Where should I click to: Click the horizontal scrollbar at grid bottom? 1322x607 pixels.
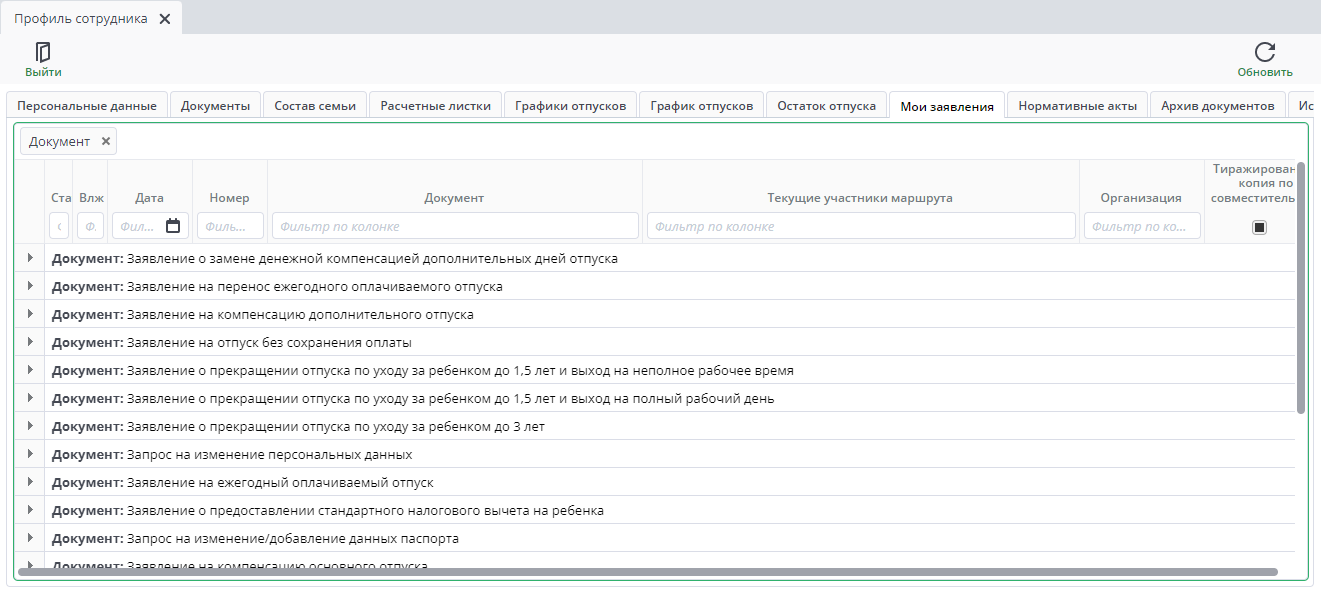tap(647, 572)
